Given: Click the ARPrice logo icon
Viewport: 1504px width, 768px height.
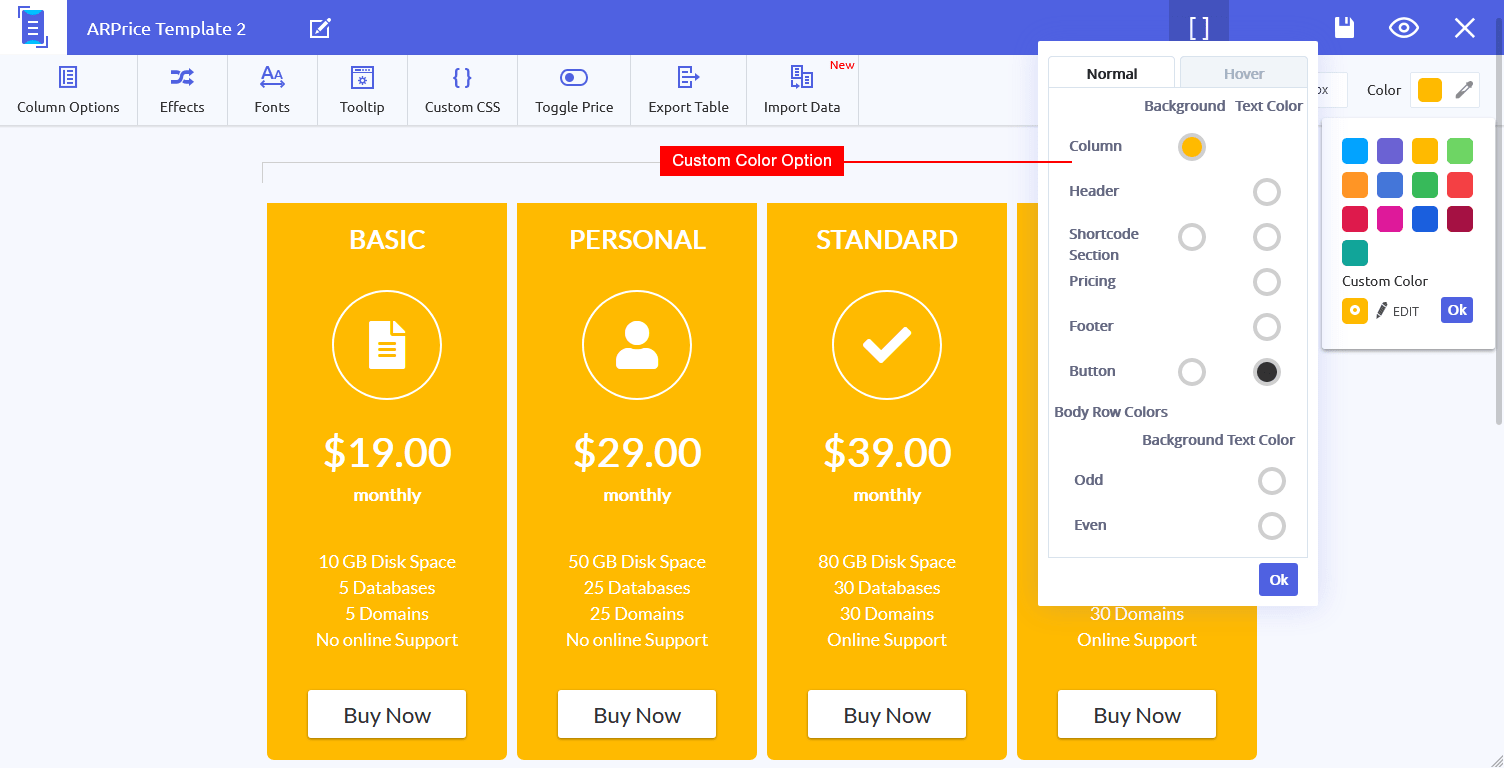Looking at the screenshot, I should coord(33,27).
